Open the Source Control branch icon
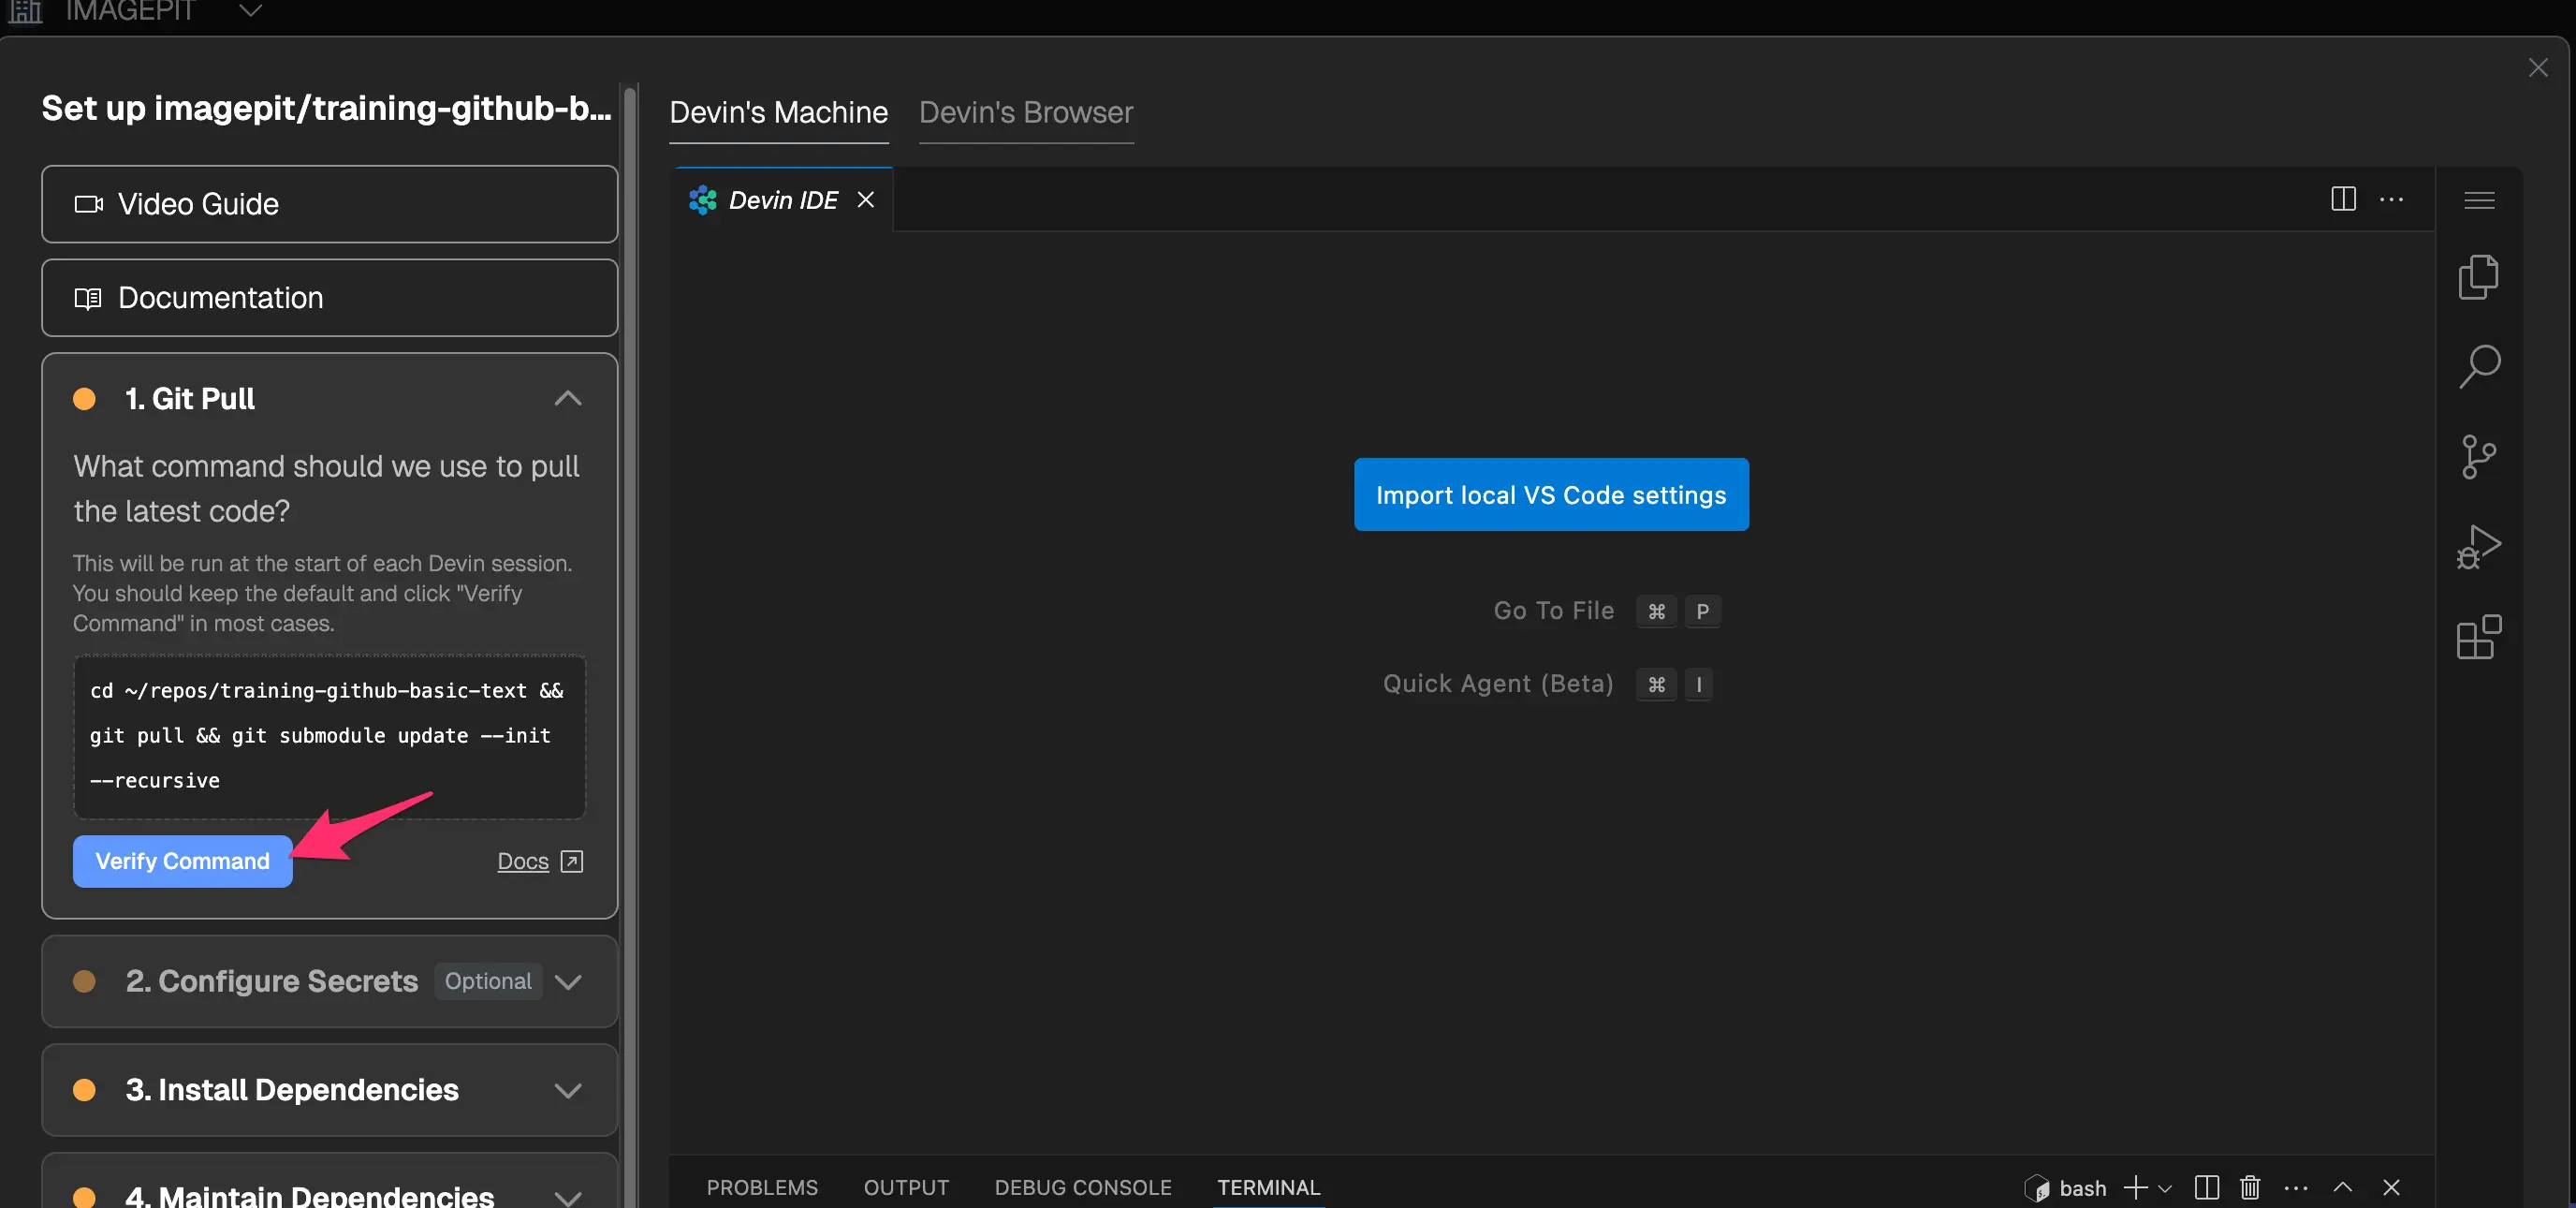This screenshot has height=1208, width=2576. [x=2478, y=457]
